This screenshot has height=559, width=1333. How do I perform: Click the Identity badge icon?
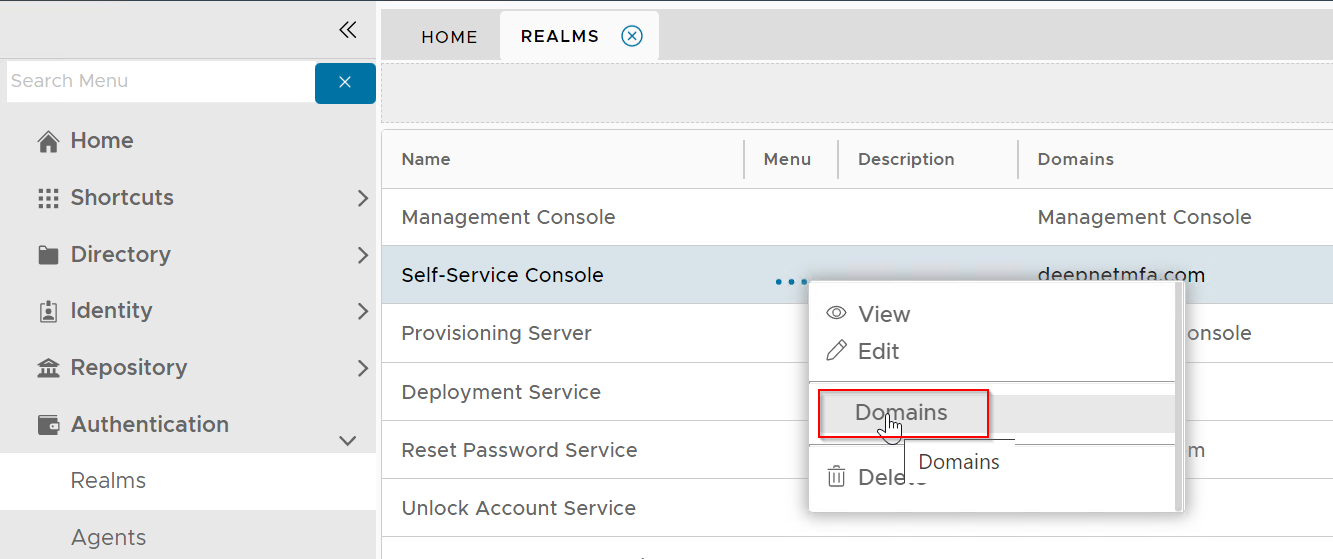48,312
